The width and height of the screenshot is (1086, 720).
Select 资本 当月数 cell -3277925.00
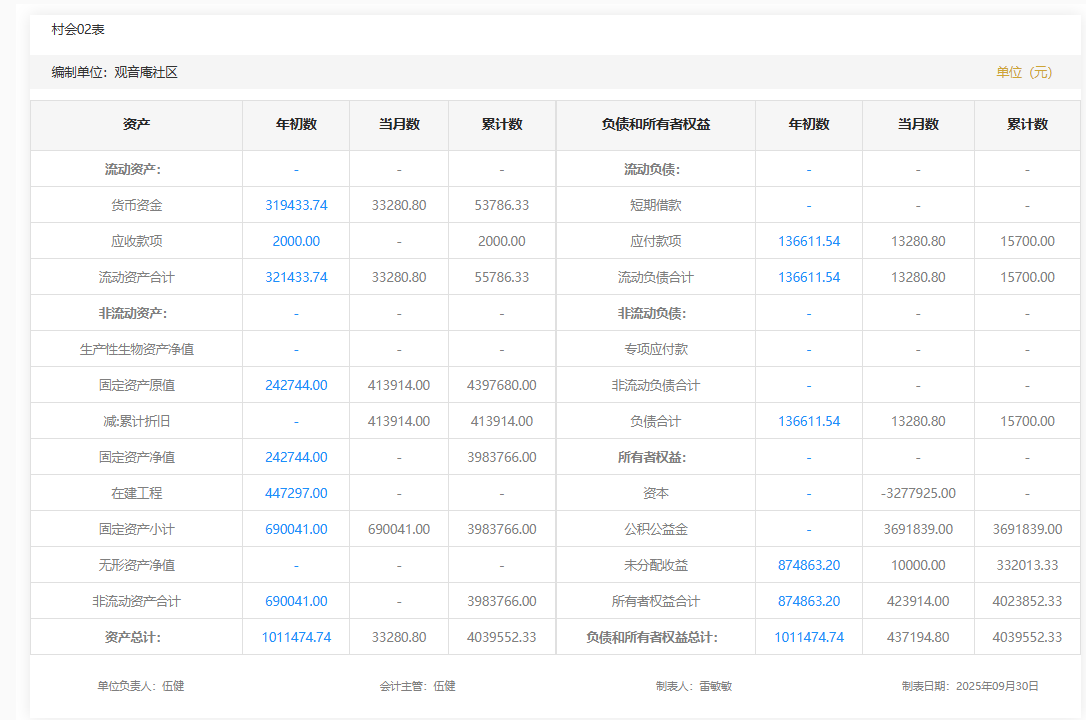918,493
